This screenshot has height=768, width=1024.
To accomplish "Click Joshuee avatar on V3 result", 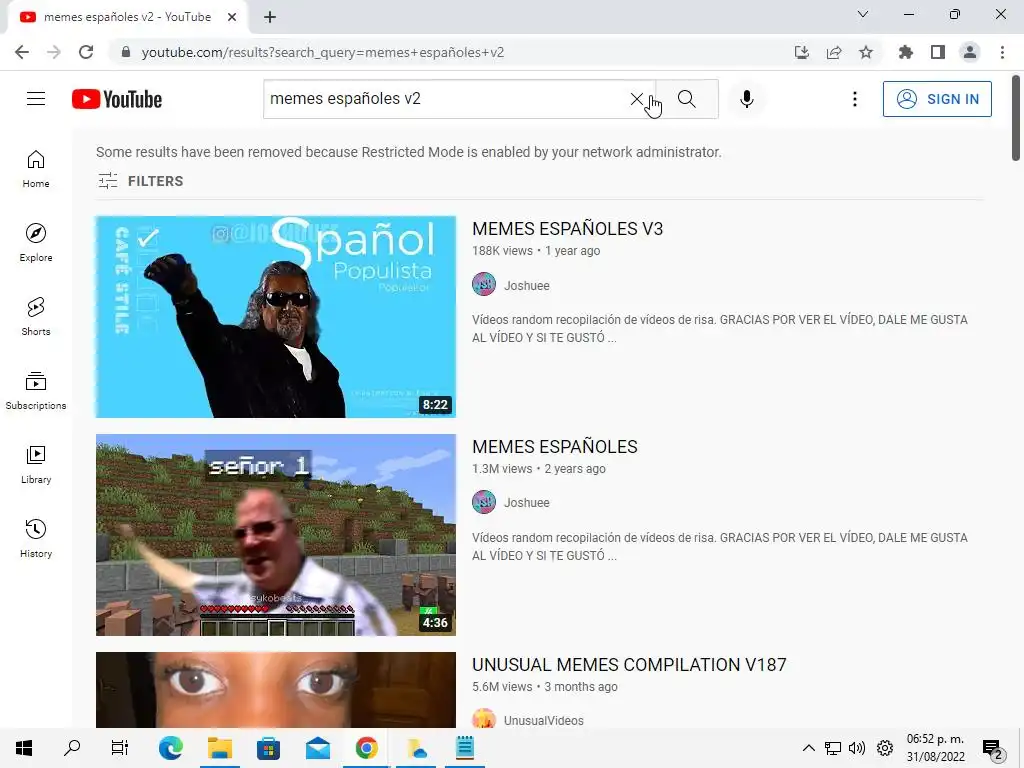I will [484, 285].
